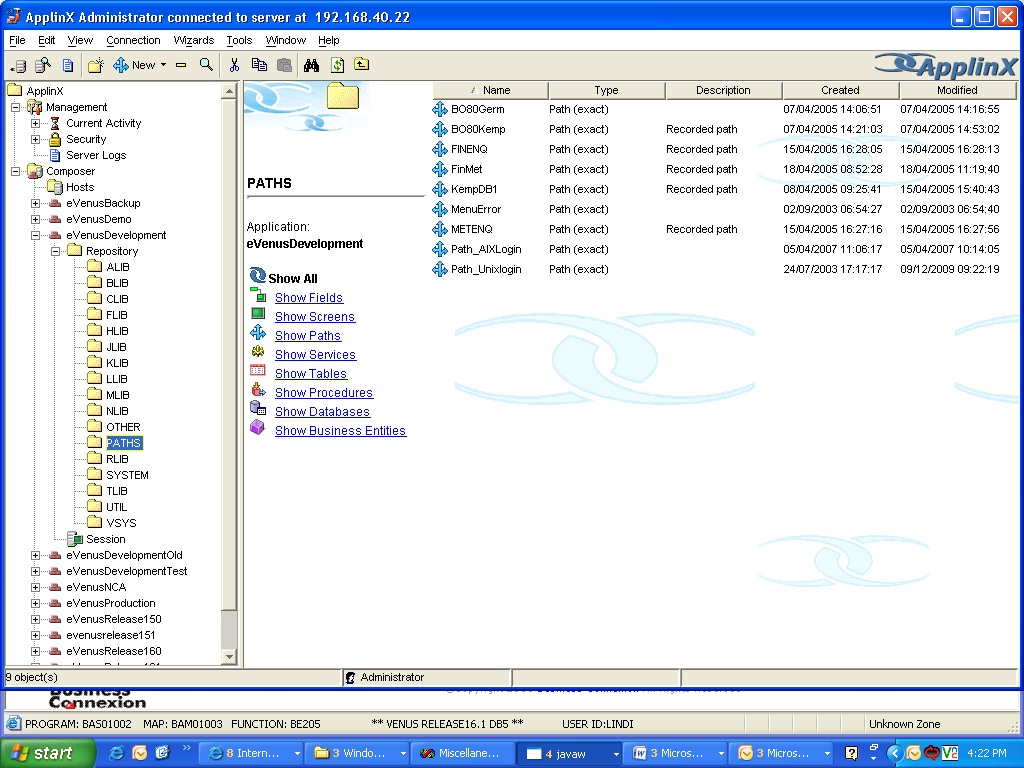Click the magnifying glass search toolbar icon
The width and height of the screenshot is (1024, 768).
click(206, 65)
